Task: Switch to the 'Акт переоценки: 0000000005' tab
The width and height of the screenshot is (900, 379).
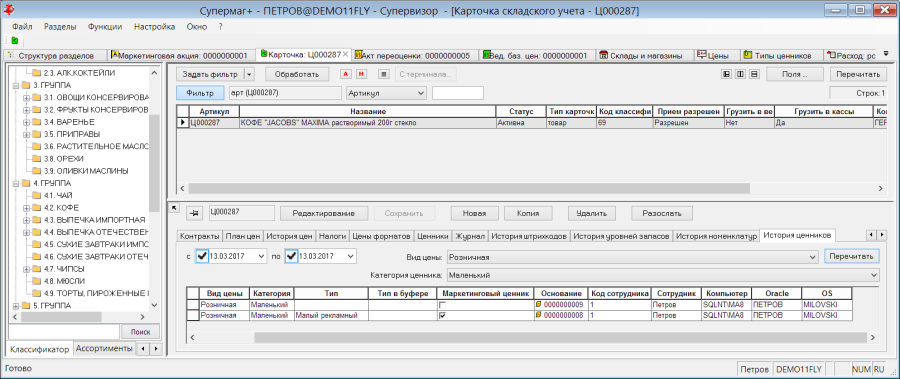Action: click(413, 56)
